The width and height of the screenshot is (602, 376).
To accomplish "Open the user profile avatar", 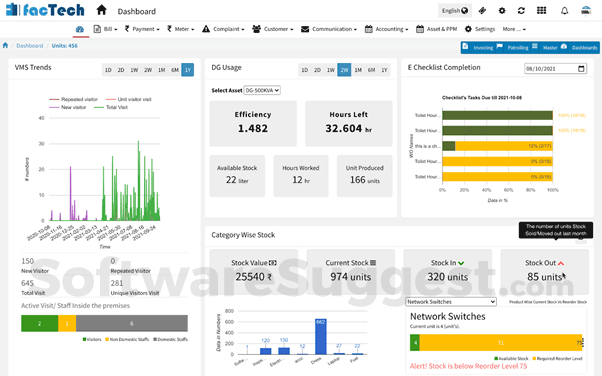I will click(x=586, y=11).
